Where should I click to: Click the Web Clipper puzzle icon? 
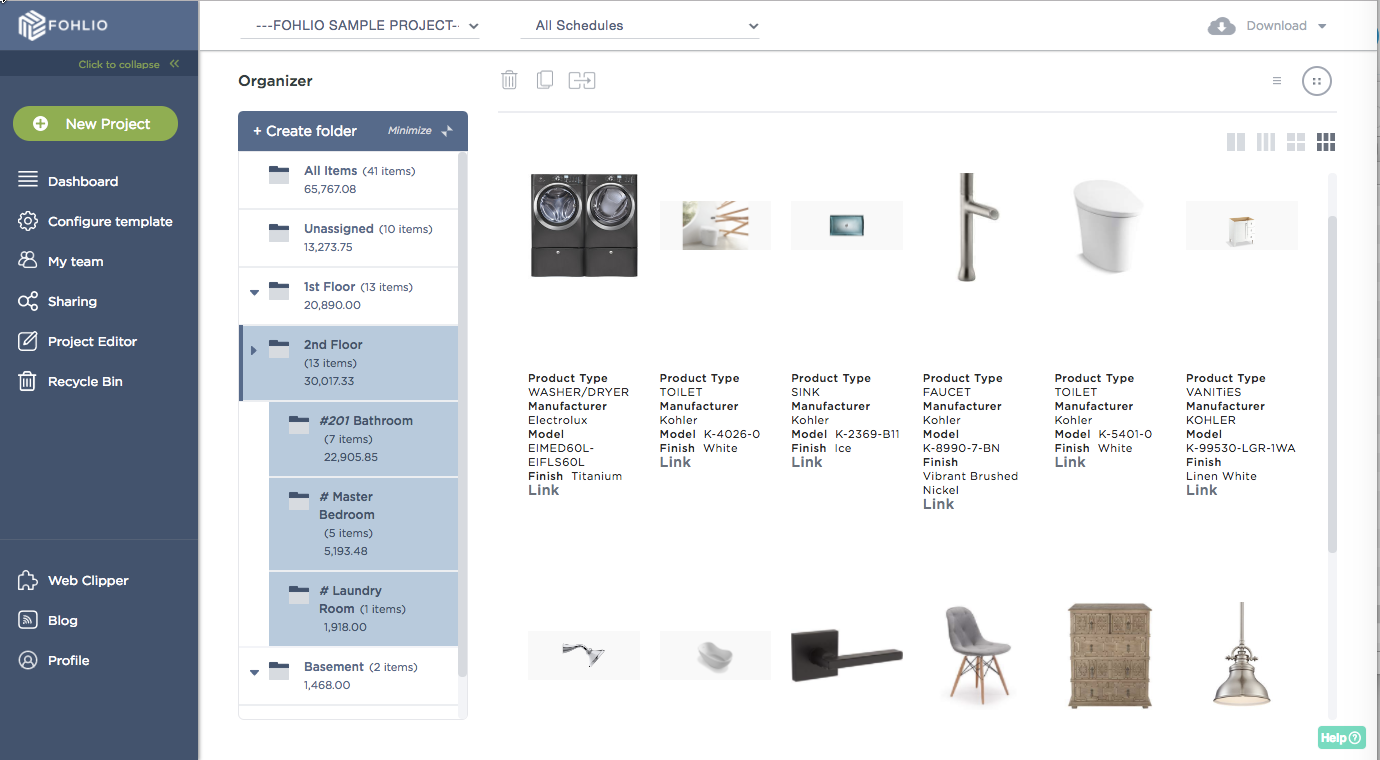(x=28, y=580)
